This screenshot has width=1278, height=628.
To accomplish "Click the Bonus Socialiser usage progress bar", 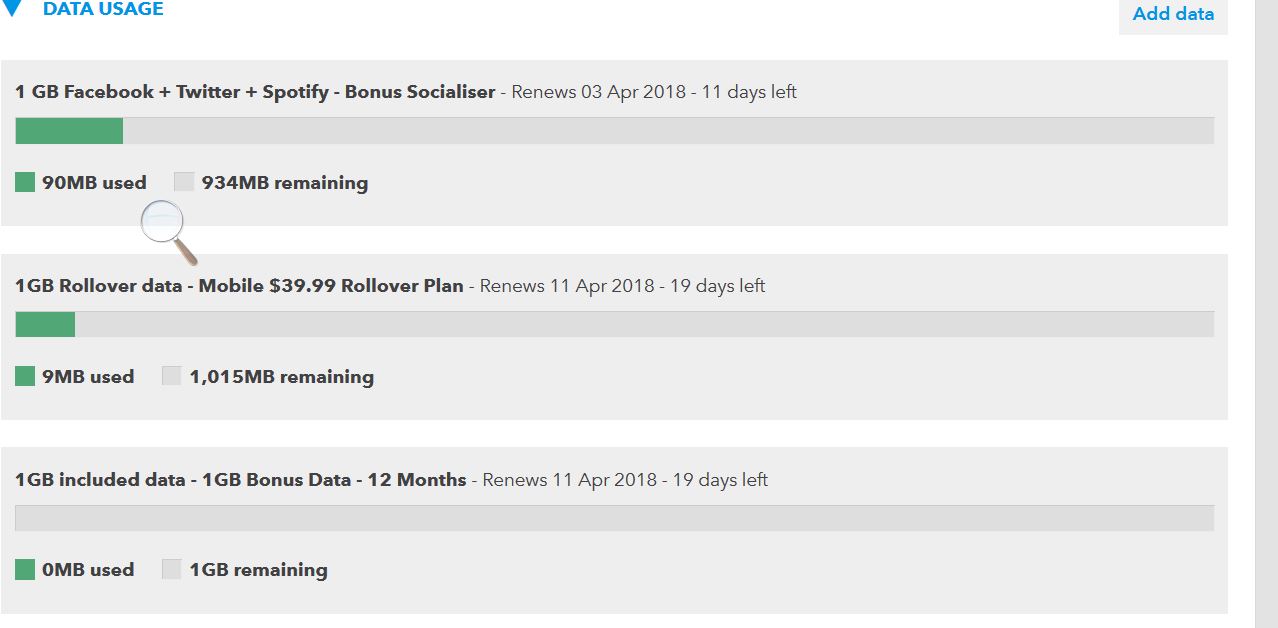I will pos(614,131).
